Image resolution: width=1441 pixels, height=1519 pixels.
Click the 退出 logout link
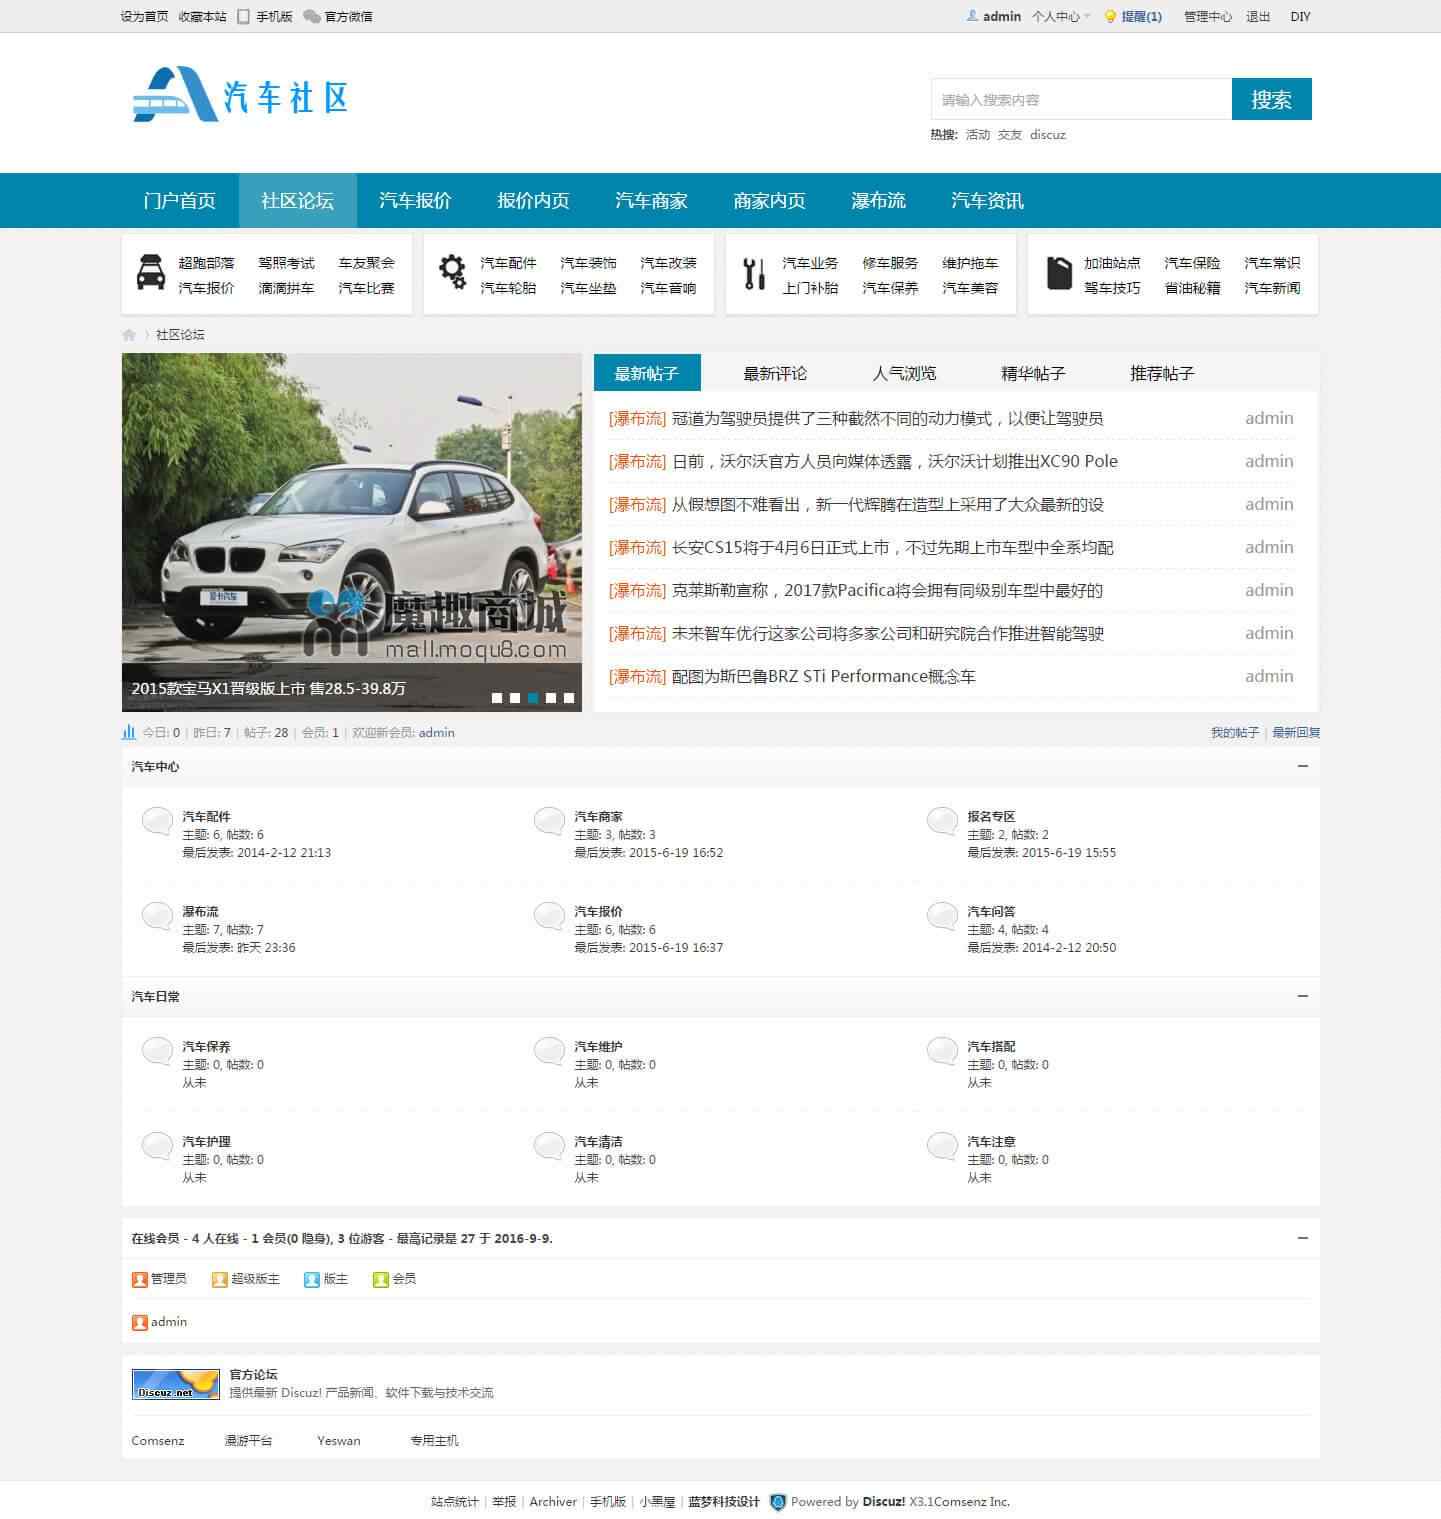click(x=1258, y=17)
